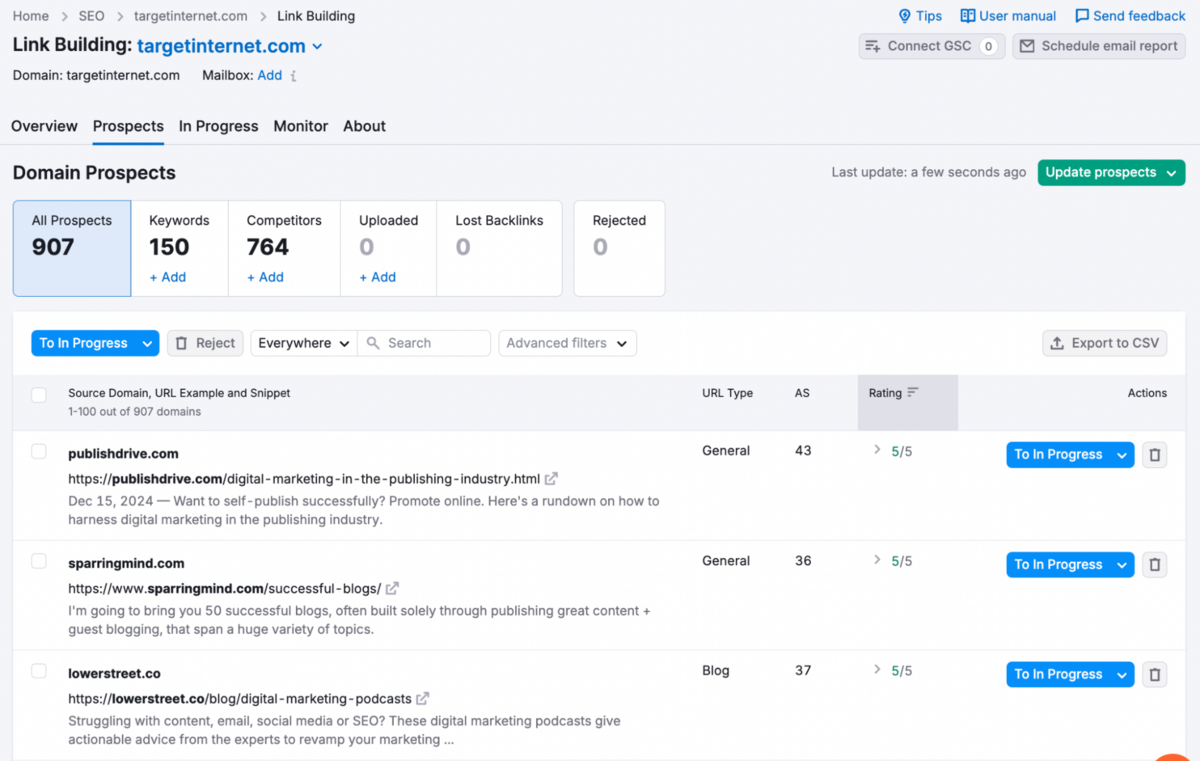Move lowerstreet.co To In Progress

[x=1058, y=675]
